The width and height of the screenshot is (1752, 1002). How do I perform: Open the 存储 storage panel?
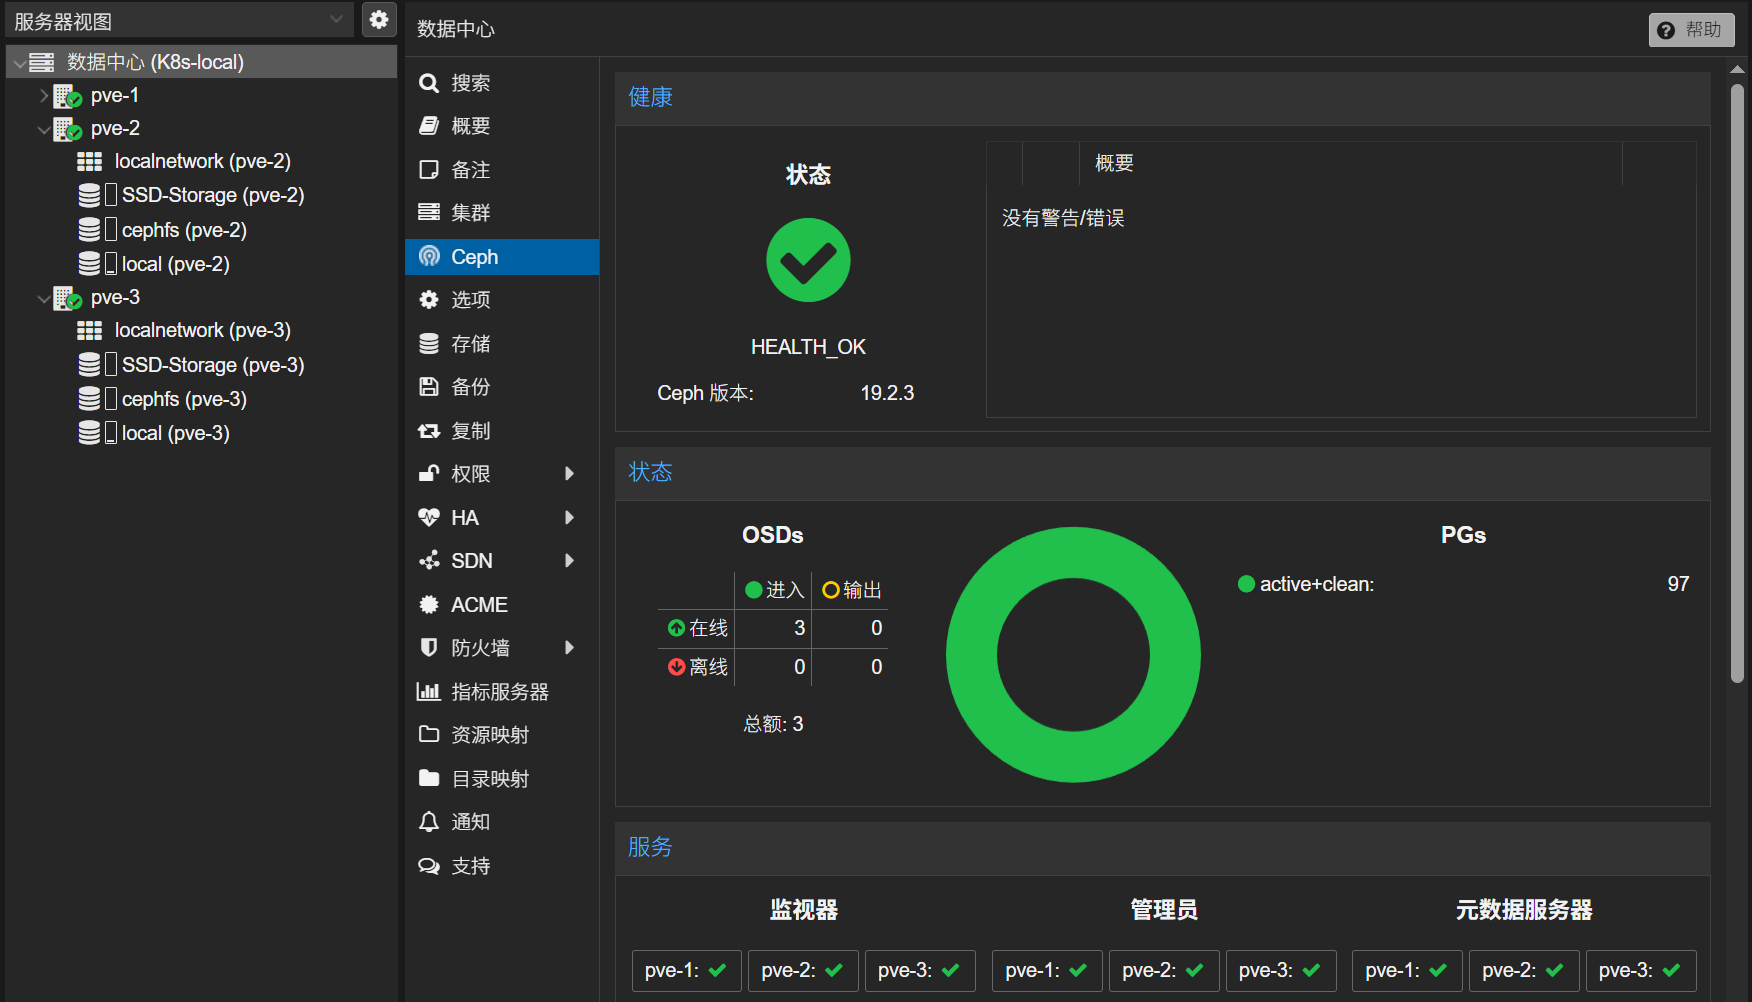(x=471, y=343)
